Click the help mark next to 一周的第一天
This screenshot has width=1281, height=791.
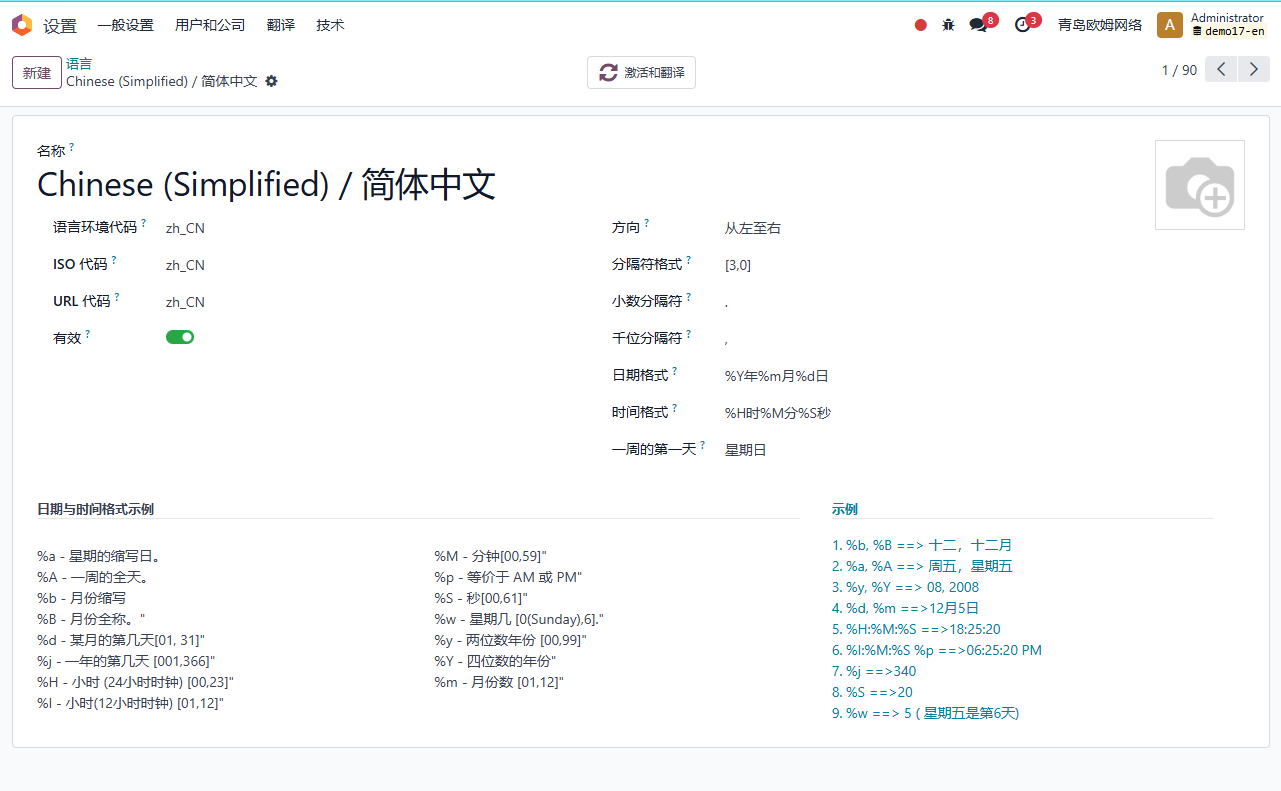pos(703,445)
